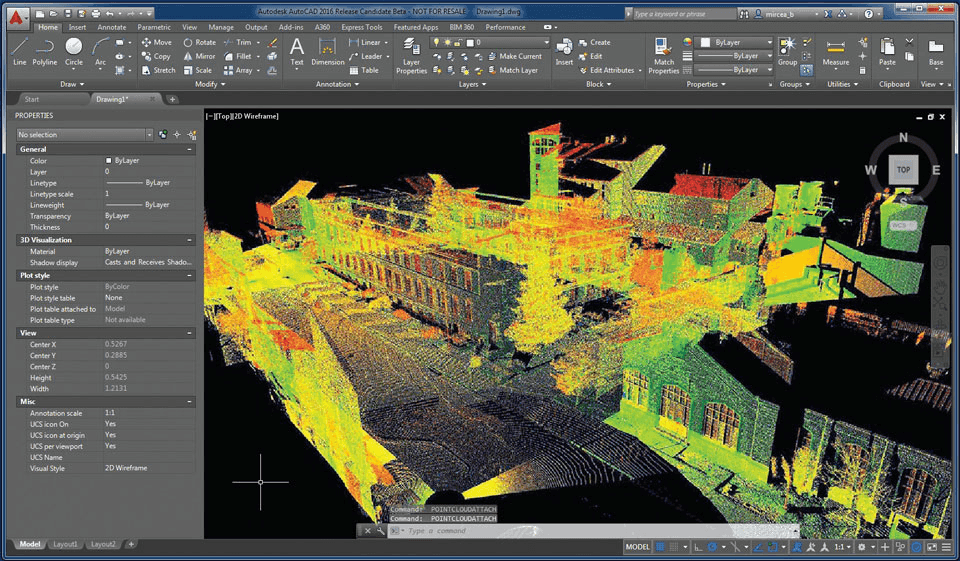Screen dimensions: 960x561
Task: Click Edit Attributes button
Action: 606,70
